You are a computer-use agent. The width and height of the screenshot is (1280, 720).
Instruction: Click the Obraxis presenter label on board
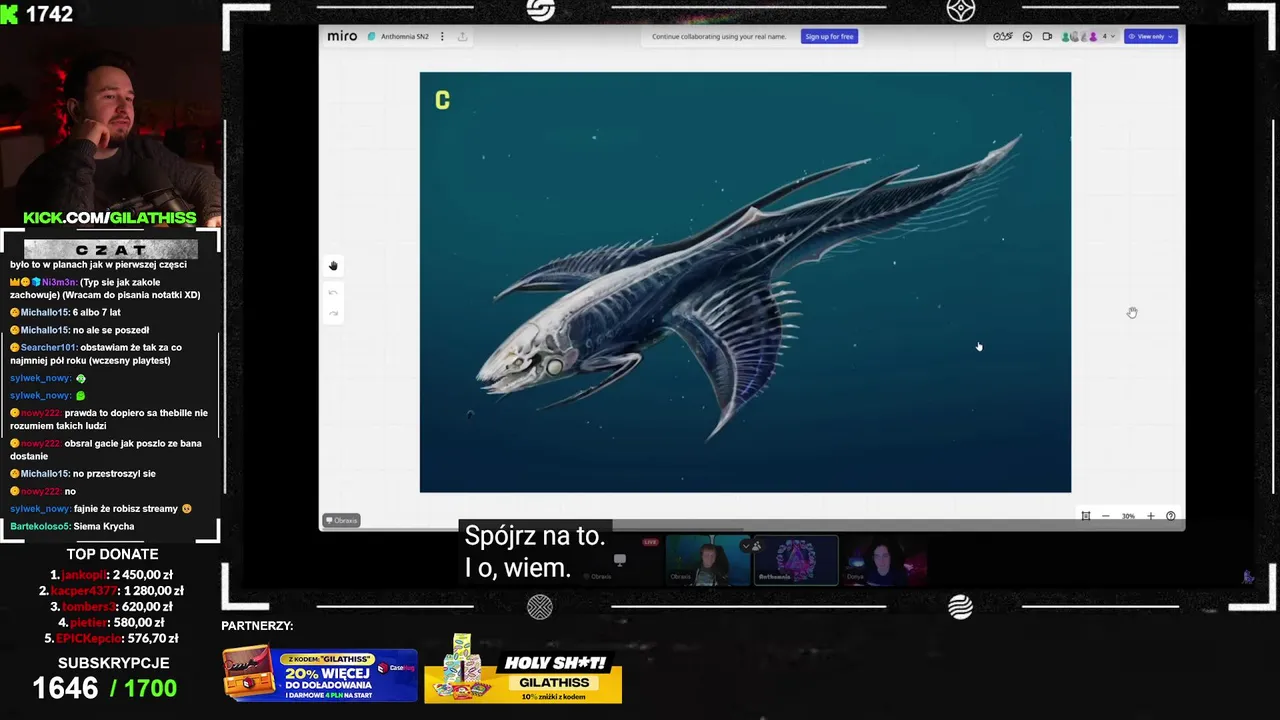tap(341, 520)
